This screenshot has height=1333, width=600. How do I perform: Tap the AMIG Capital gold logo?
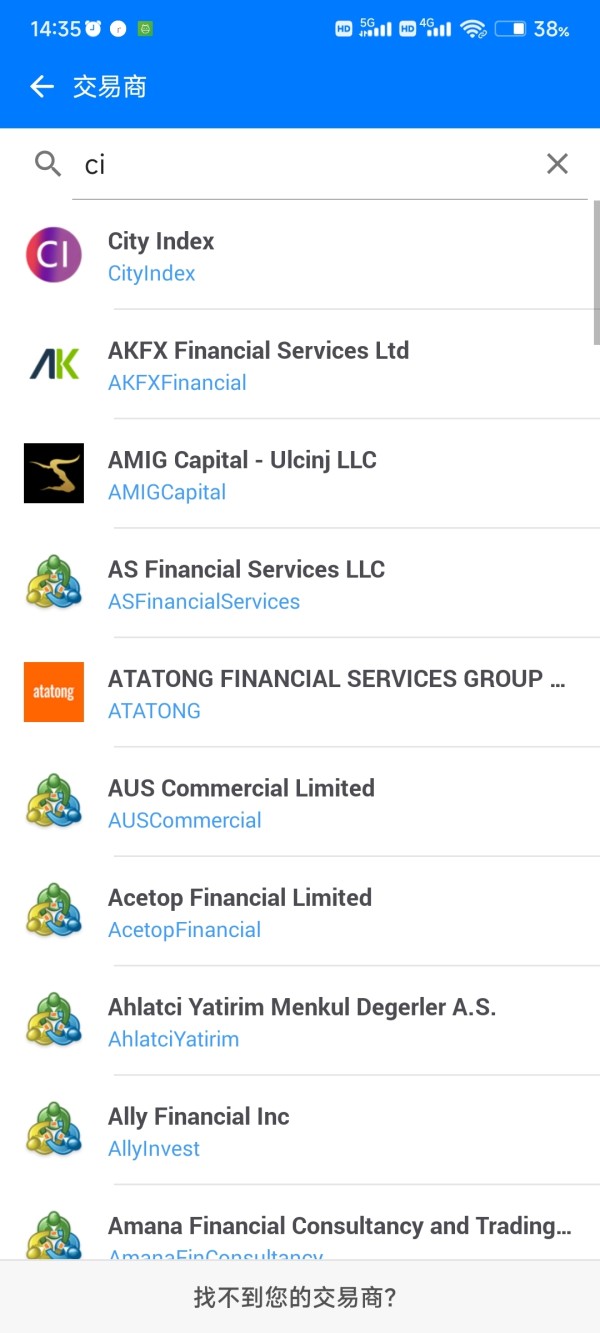pyautogui.click(x=54, y=473)
